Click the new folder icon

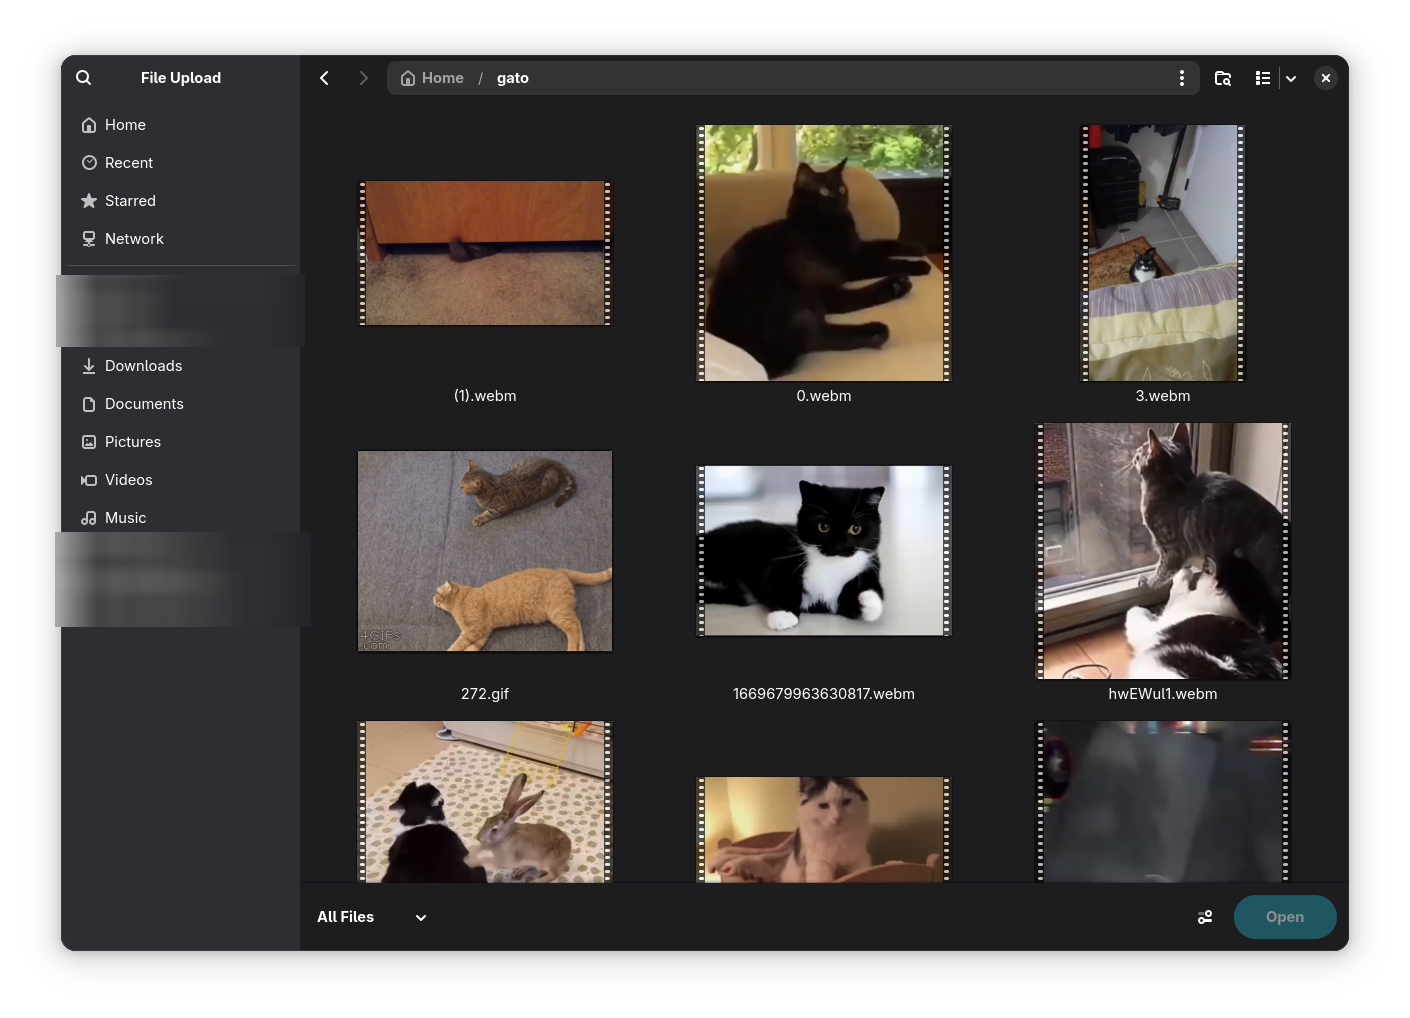click(x=1222, y=78)
